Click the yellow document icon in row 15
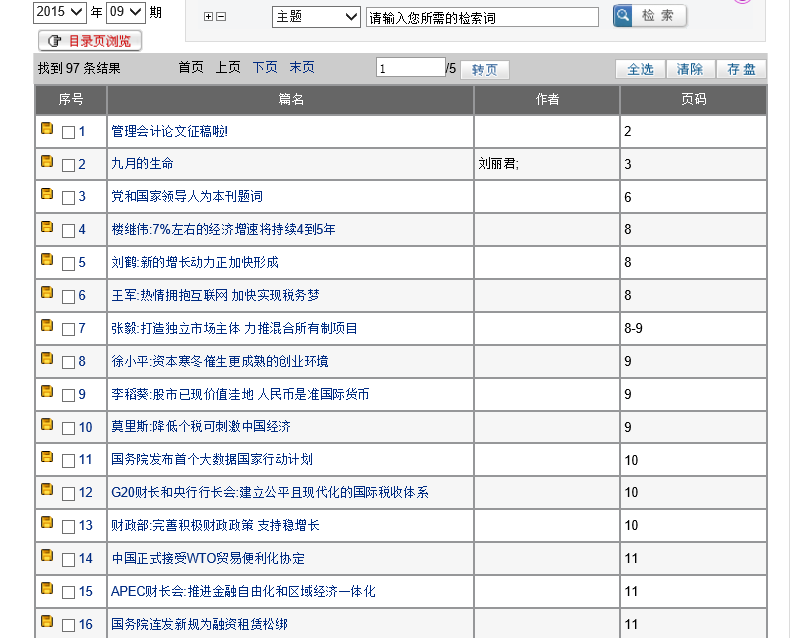Viewport: 793px width, 638px height. click(x=47, y=588)
